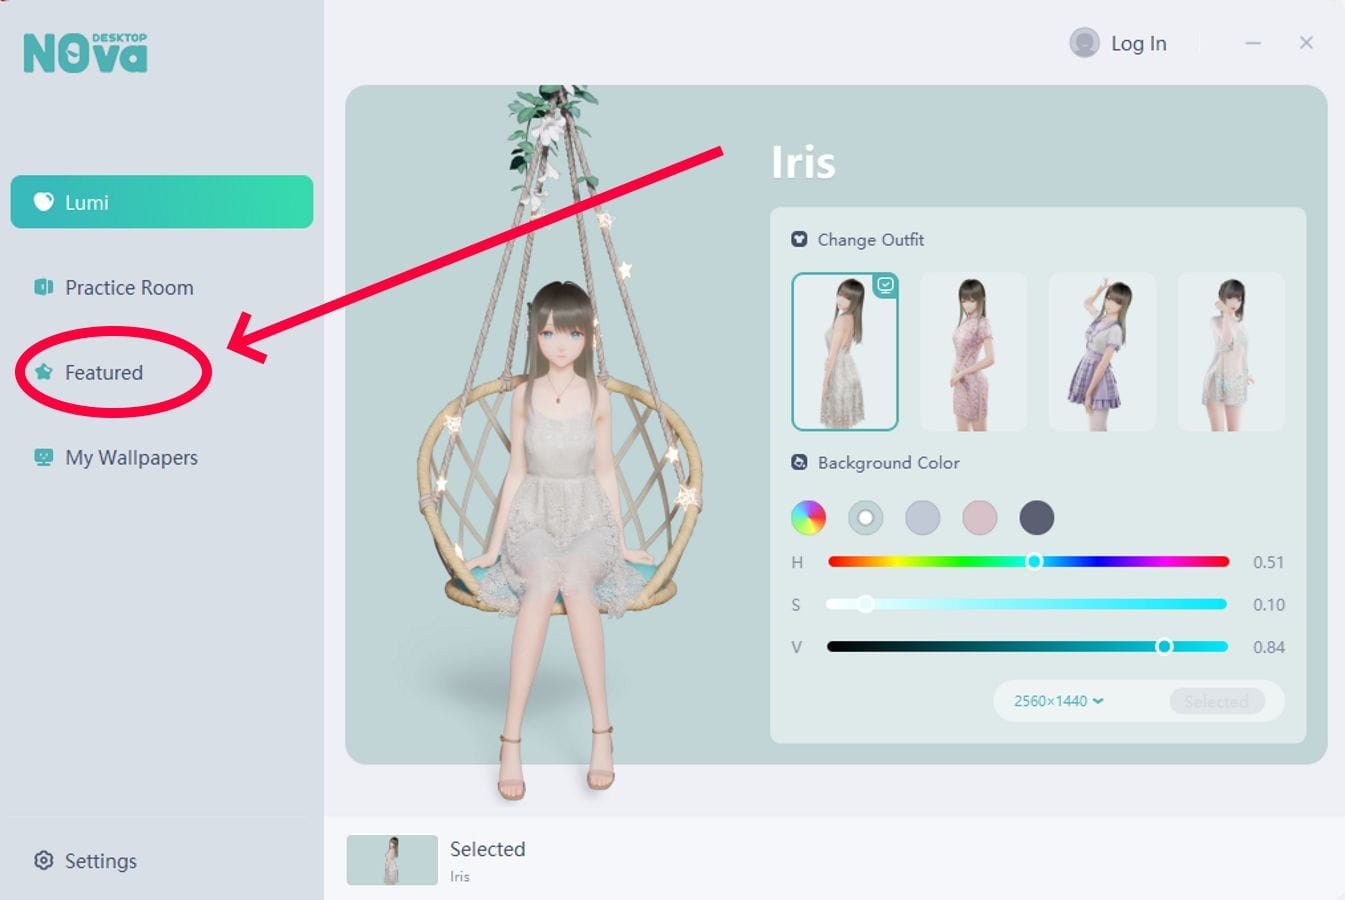Click the user avatar icon
Viewport: 1345px width, 900px height.
coord(1084,43)
